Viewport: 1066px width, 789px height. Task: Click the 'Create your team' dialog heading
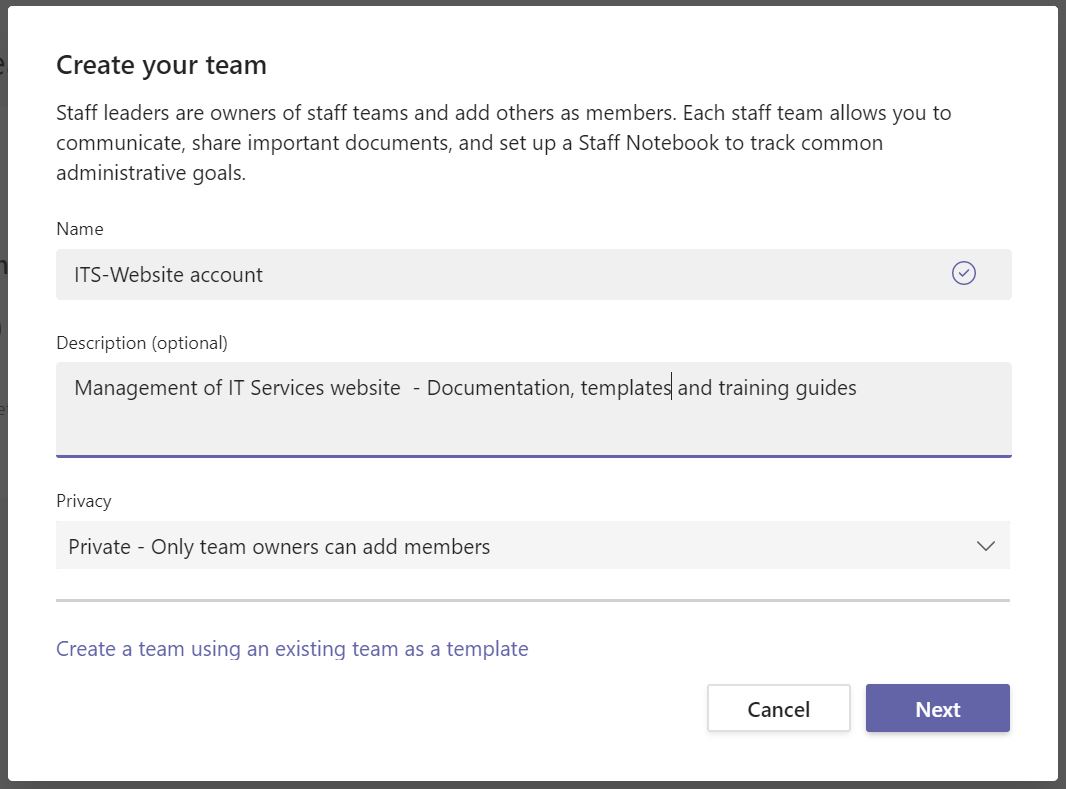tap(161, 64)
